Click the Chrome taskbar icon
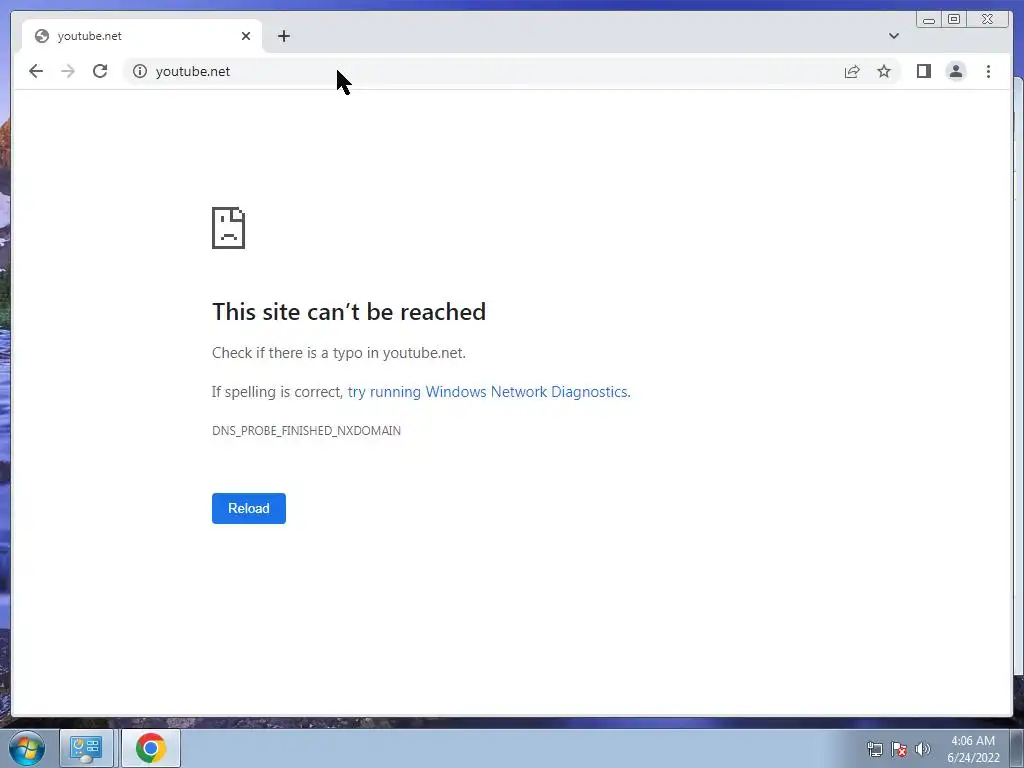Image resolution: width=1024 pixels, height=768 pixels. tap(151, 748)
